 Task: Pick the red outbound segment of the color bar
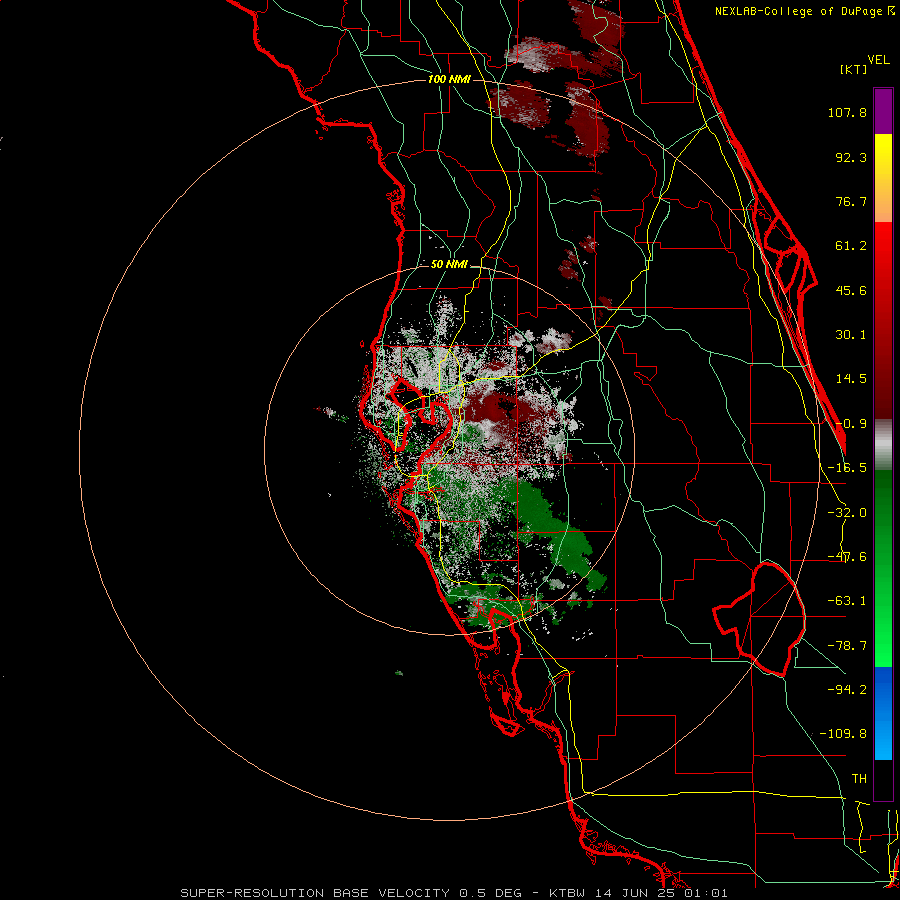pos(883,320)
